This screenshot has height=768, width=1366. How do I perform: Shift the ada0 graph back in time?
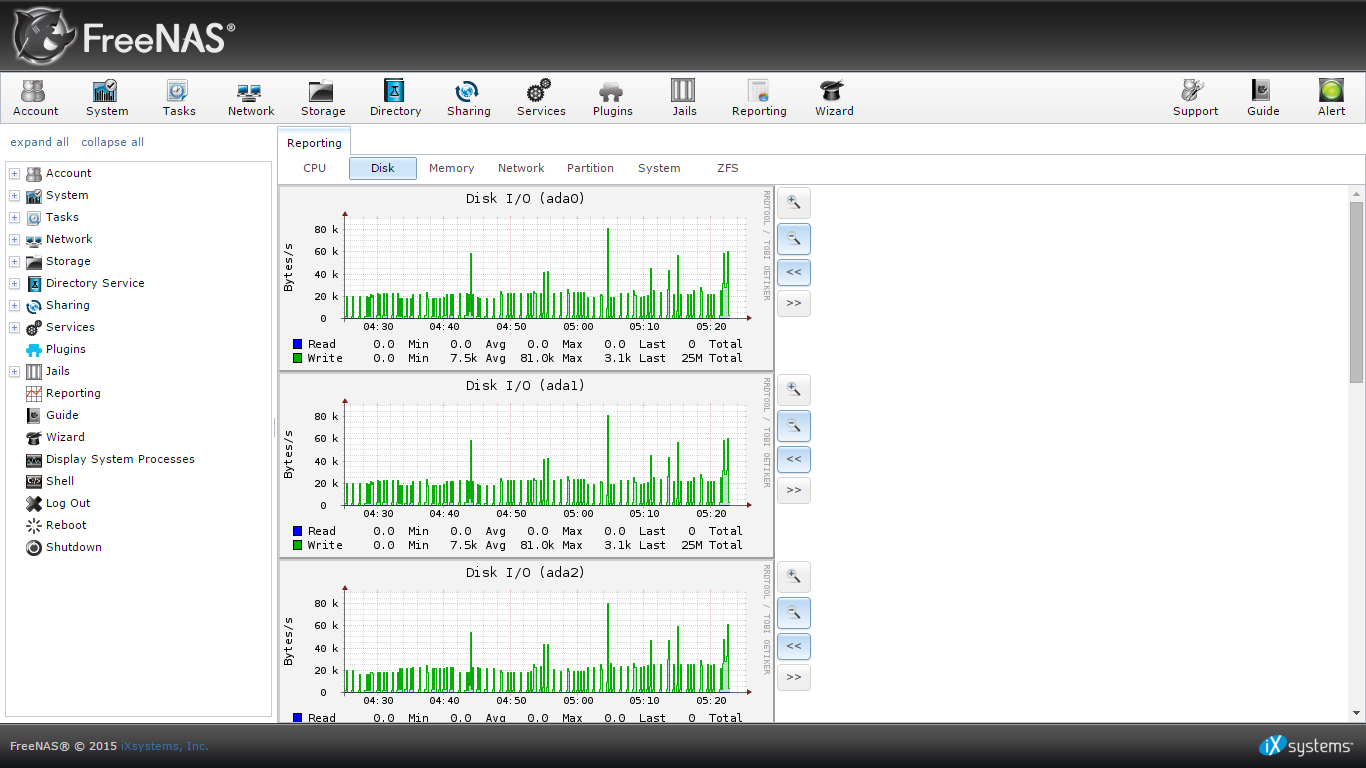coord(794,272)
